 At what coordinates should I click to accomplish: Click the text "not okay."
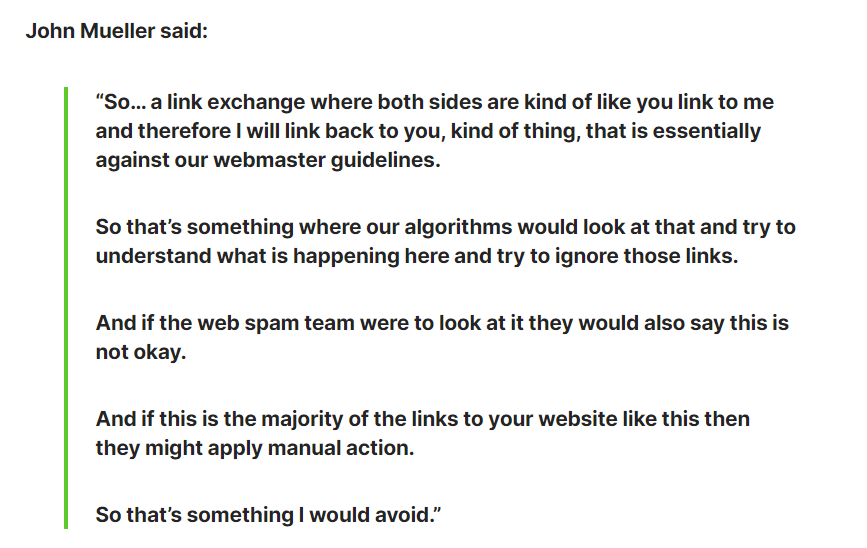141,352
